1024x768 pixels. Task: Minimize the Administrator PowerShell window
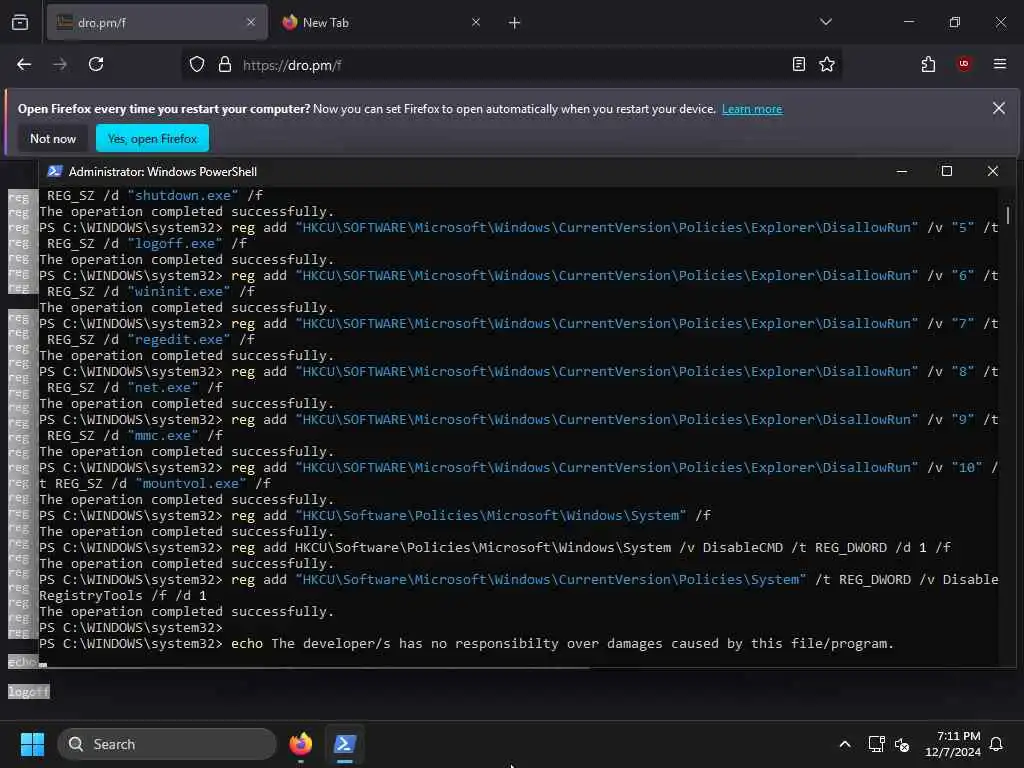point(902,171)
